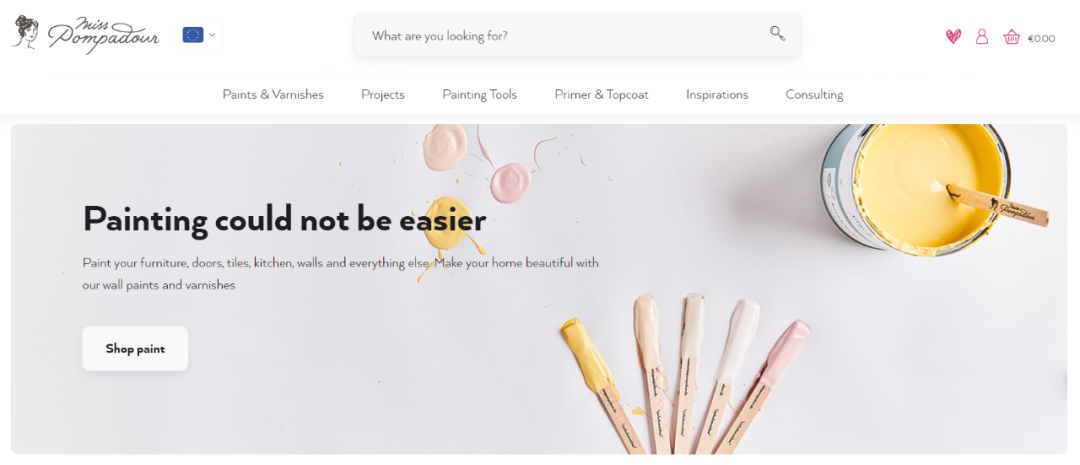The image size is (1080, 465).
Task: Click the lady portrait in logo
Action: pyautogui.click(x=26, y=32)
